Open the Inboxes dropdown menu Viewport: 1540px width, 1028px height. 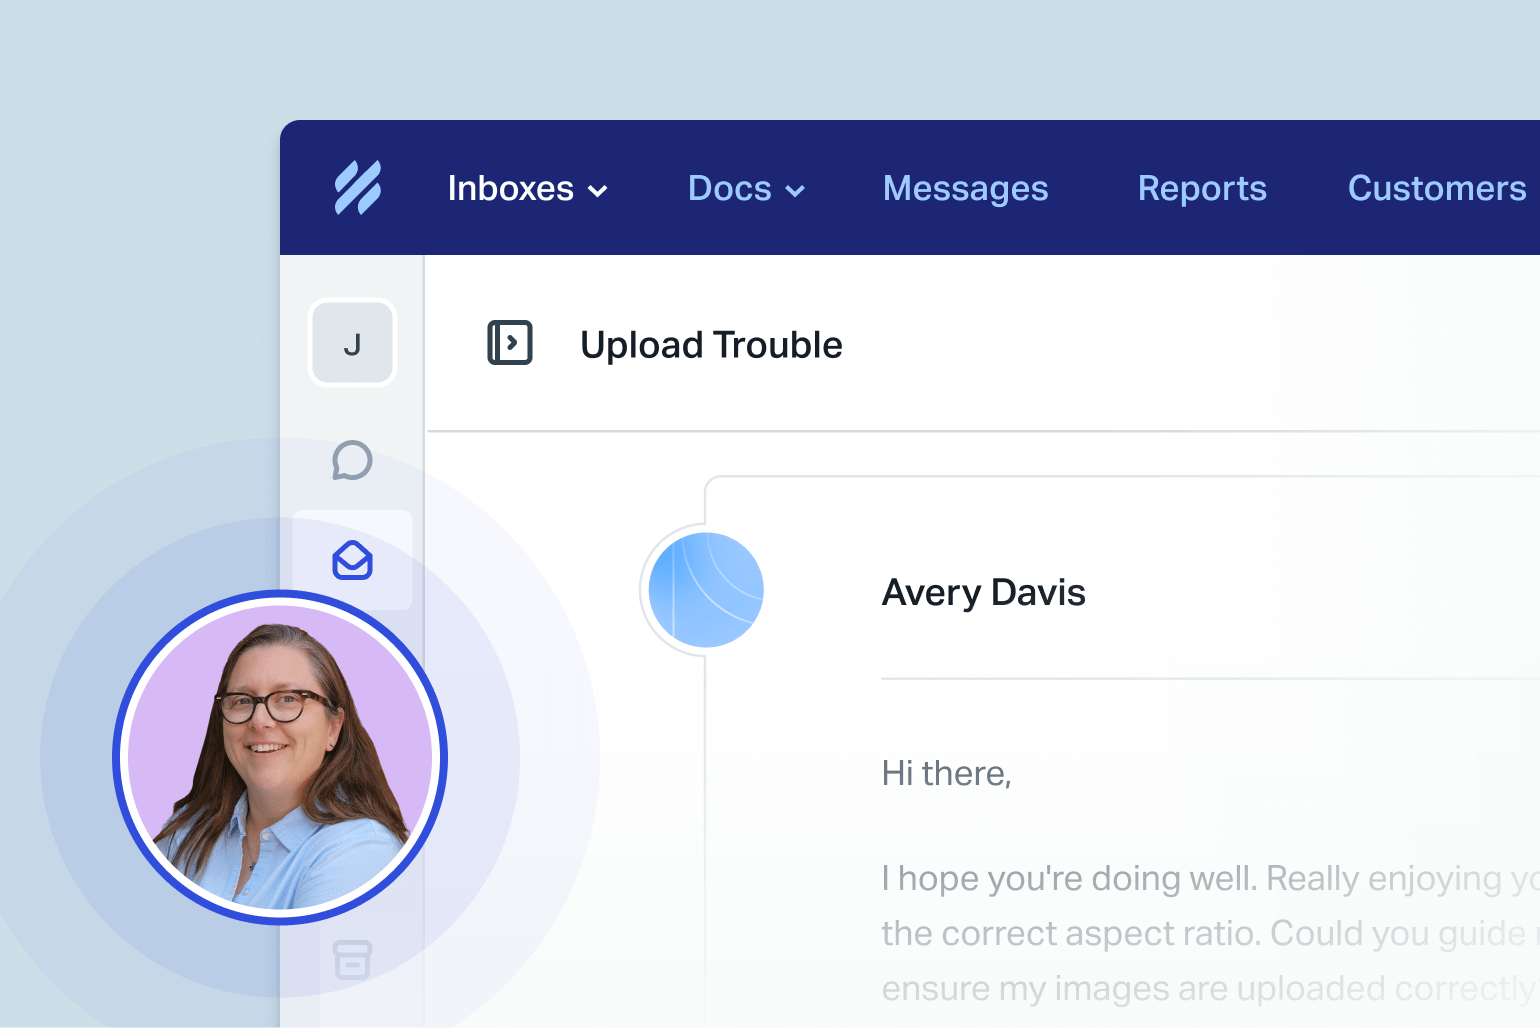click(x=527, y=188)
